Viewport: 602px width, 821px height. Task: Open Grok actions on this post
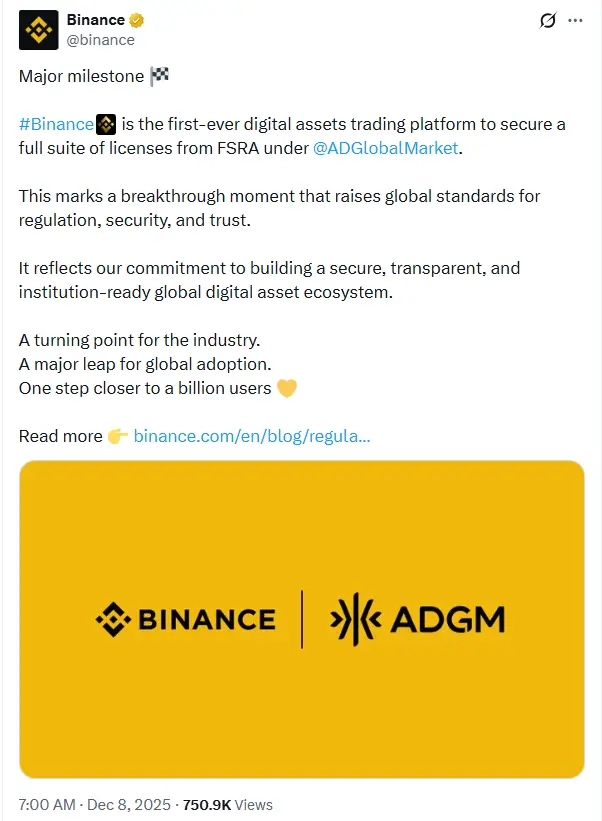[x=546, y=20]
